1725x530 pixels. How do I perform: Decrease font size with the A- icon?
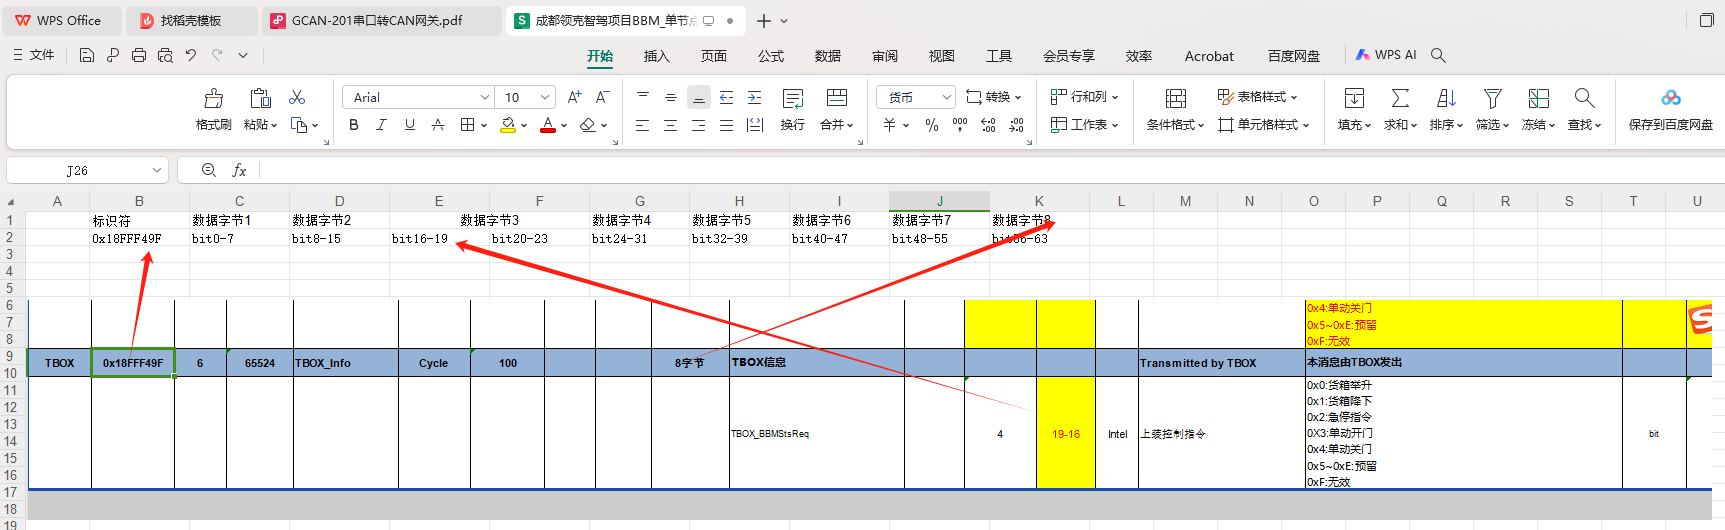602,97
